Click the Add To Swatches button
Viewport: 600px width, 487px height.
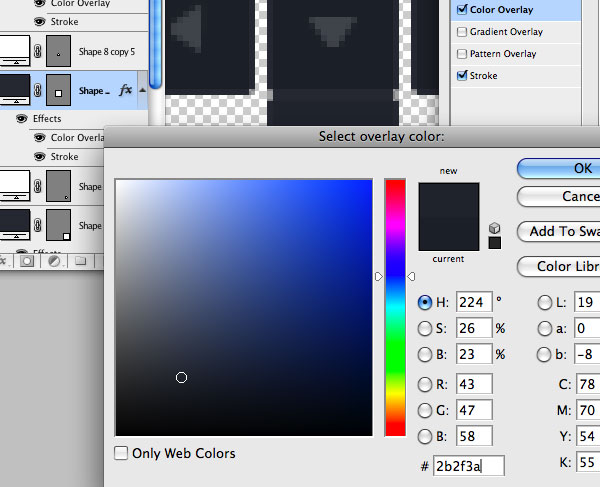[x=559, y=231]
